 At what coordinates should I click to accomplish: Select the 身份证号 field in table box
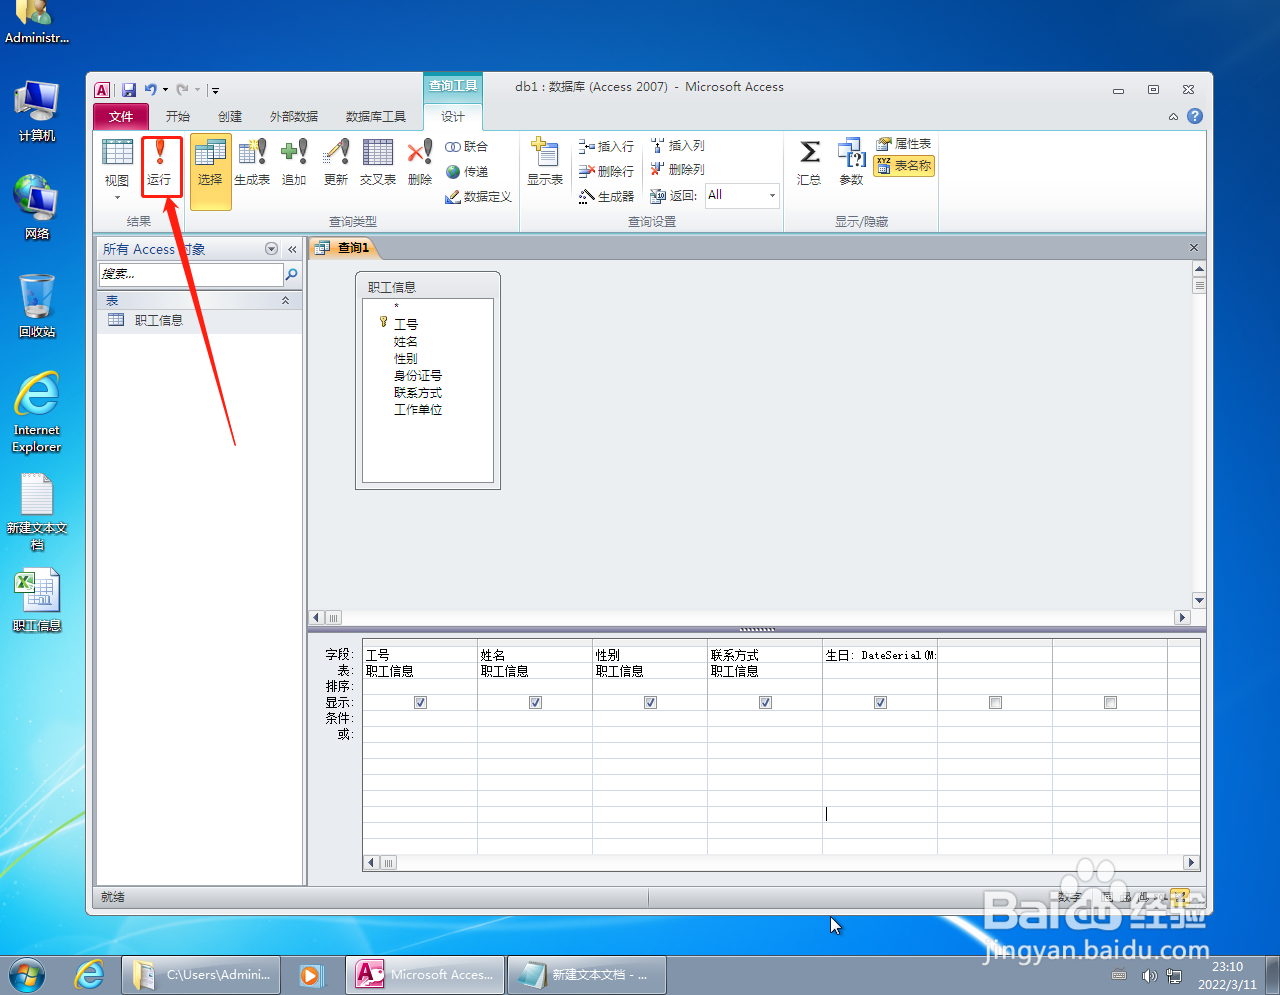(x=418, y=376)
